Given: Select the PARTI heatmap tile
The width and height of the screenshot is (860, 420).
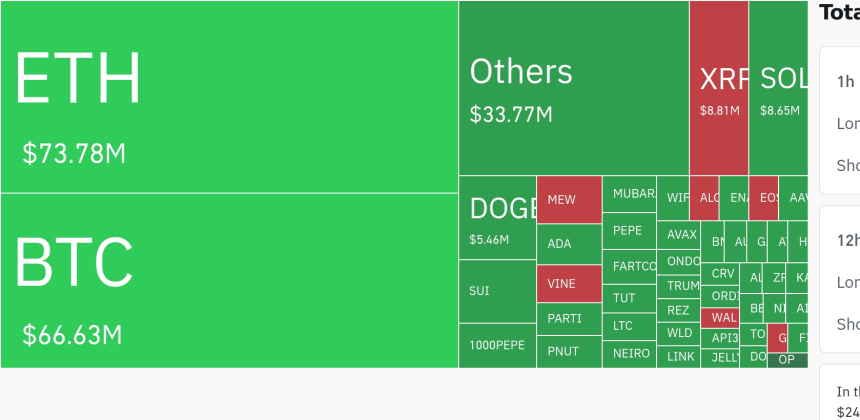Looking at the screenshot, I should click(x=569, y=320).
